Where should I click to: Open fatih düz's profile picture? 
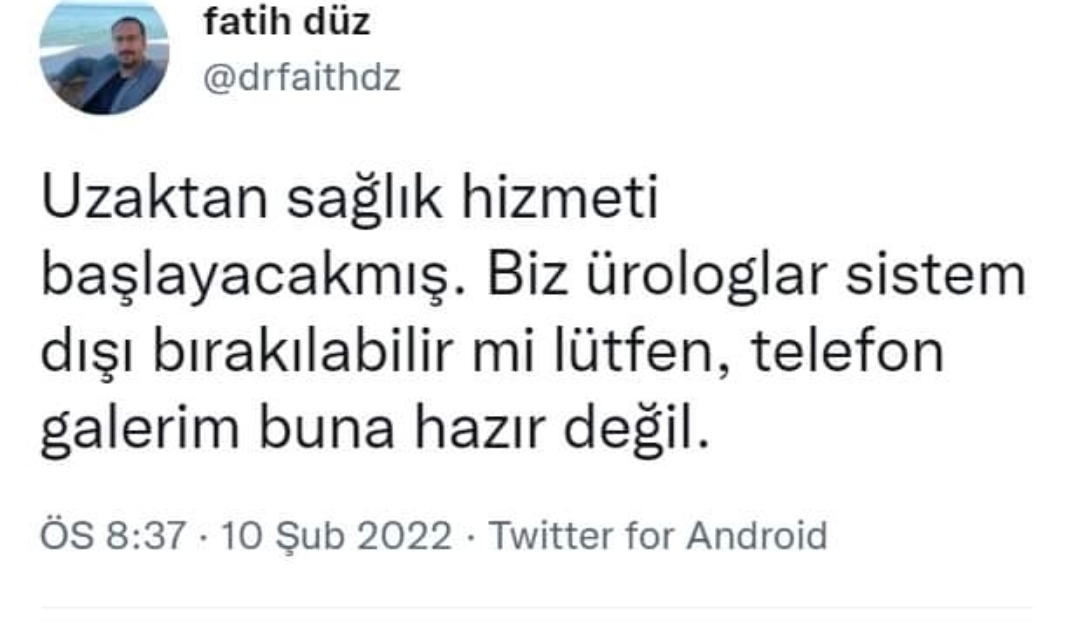[x=104, y=57]
